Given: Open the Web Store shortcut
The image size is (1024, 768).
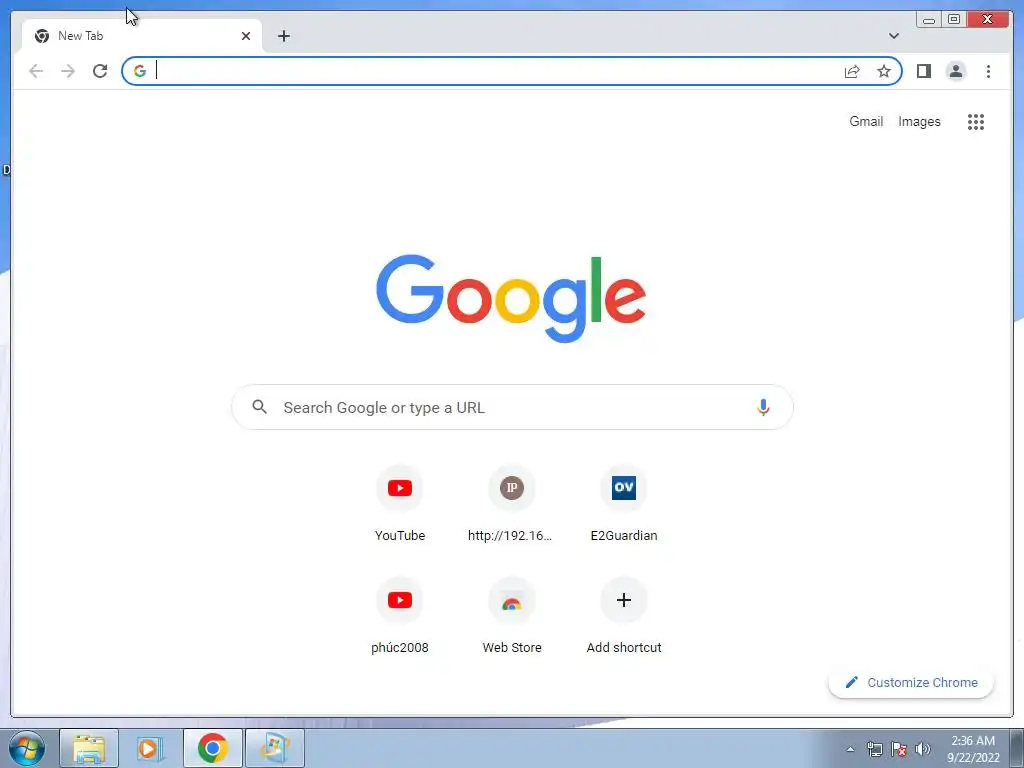Looking at the screenshot, I should click(x=511, y=616).
